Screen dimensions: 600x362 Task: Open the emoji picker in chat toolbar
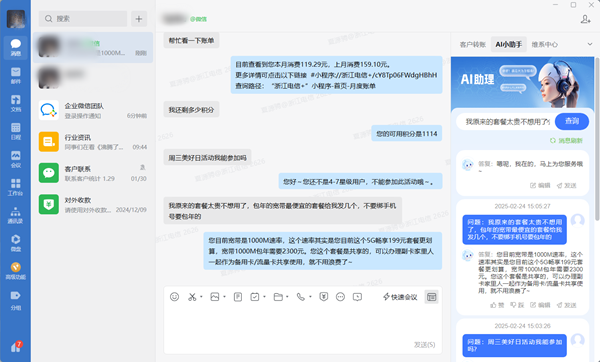click(x=174, y=297)
